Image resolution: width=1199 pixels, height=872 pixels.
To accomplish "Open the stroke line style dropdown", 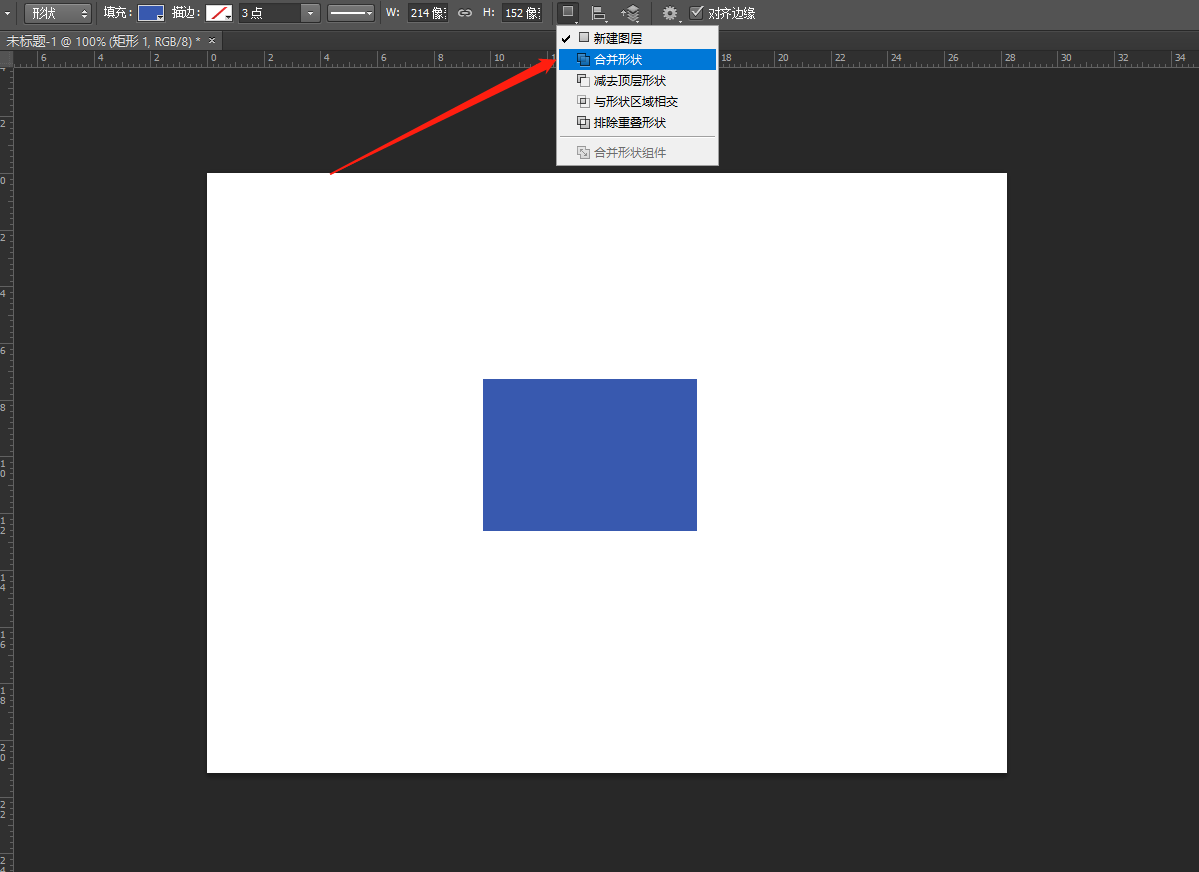I will (x=350, y=13).
